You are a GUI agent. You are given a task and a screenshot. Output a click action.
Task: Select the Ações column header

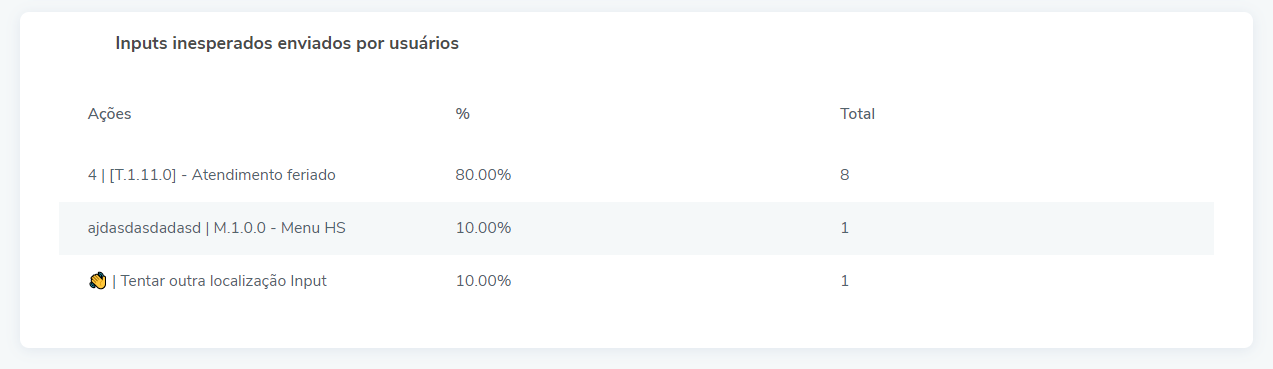click(x=109, y=114)
